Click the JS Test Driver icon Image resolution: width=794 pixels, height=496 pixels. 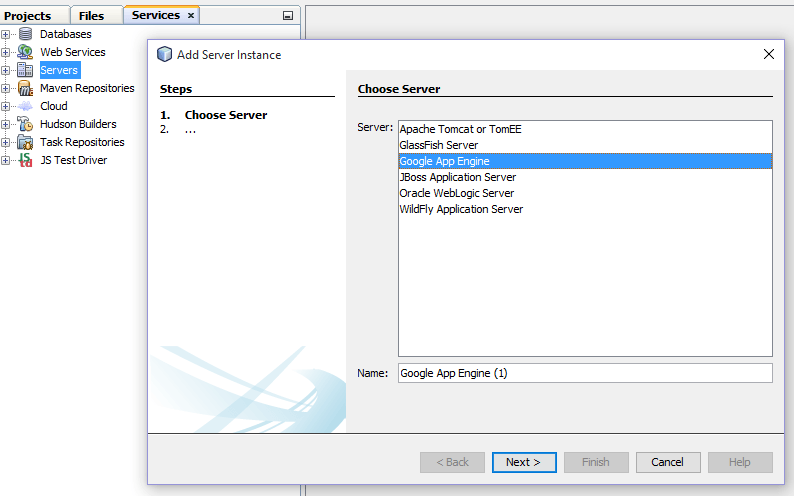click(x=25, y=160)
